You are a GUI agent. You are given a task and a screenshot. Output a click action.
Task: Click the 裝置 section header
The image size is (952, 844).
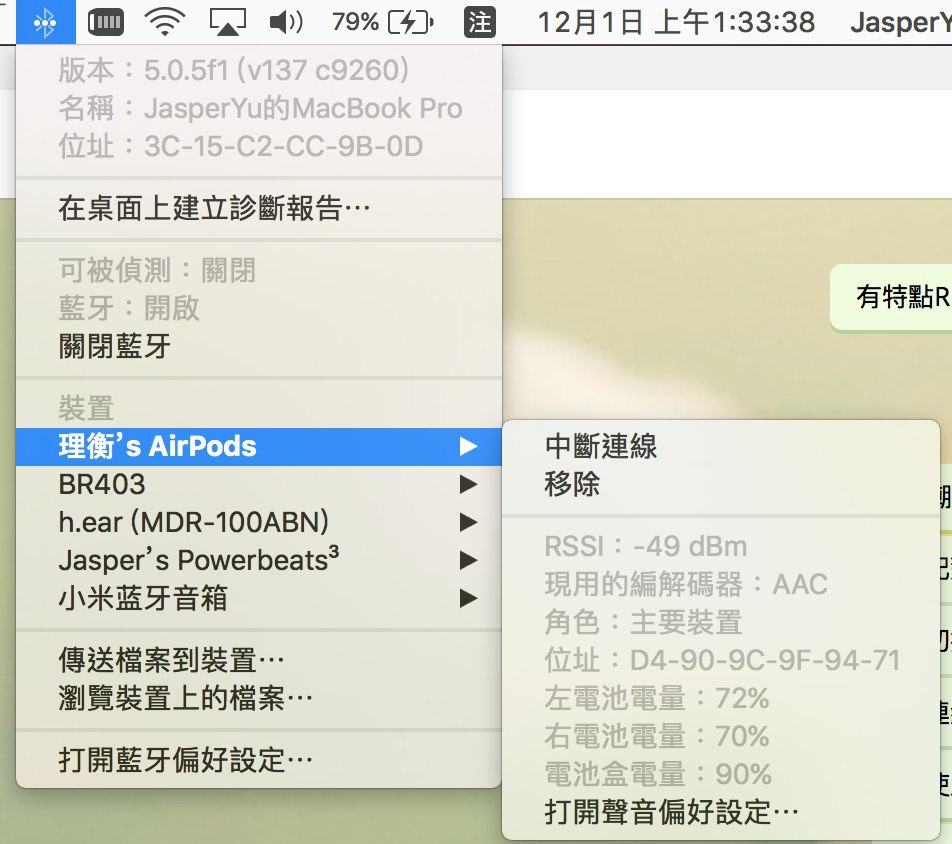coord(86,408)
